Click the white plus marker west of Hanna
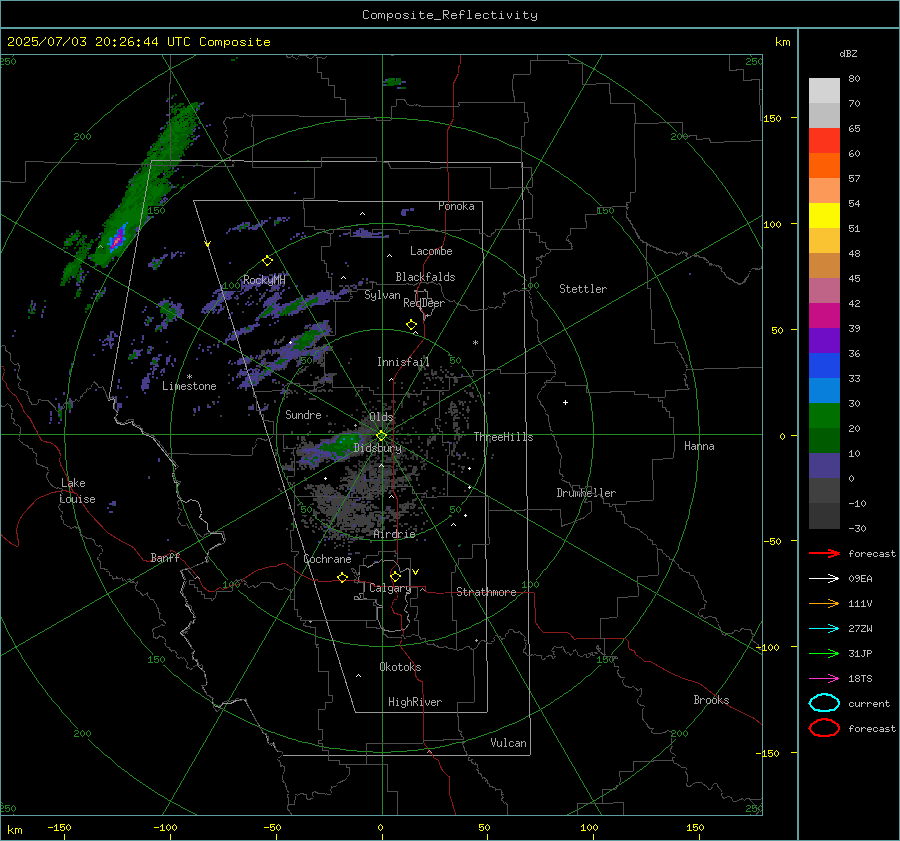Image resolution: width=900 pixels, height=841 pixels. [x=565, y=402]
